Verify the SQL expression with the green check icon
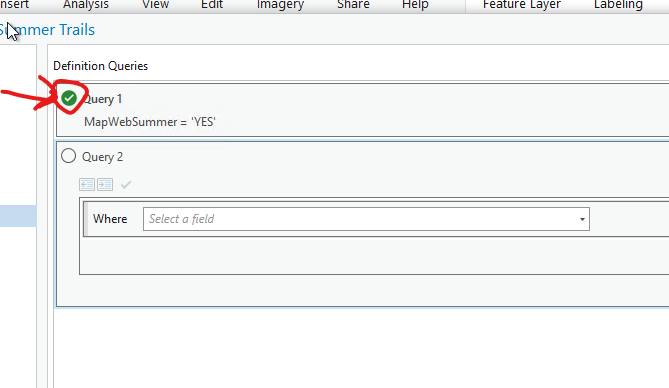 click(x=126, y=184)
